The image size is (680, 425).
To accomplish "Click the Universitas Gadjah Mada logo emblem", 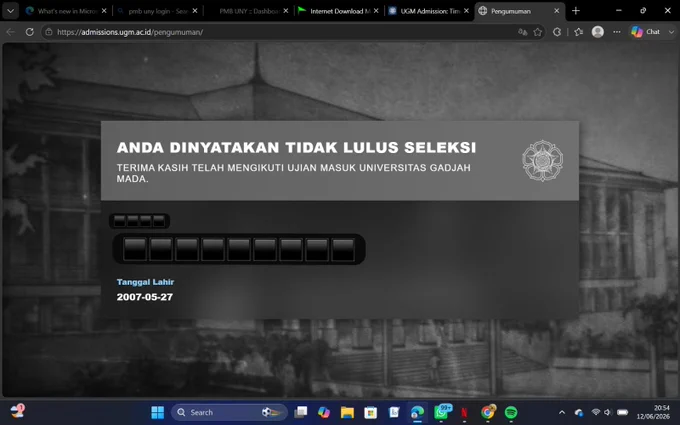I will click(543, 160).
